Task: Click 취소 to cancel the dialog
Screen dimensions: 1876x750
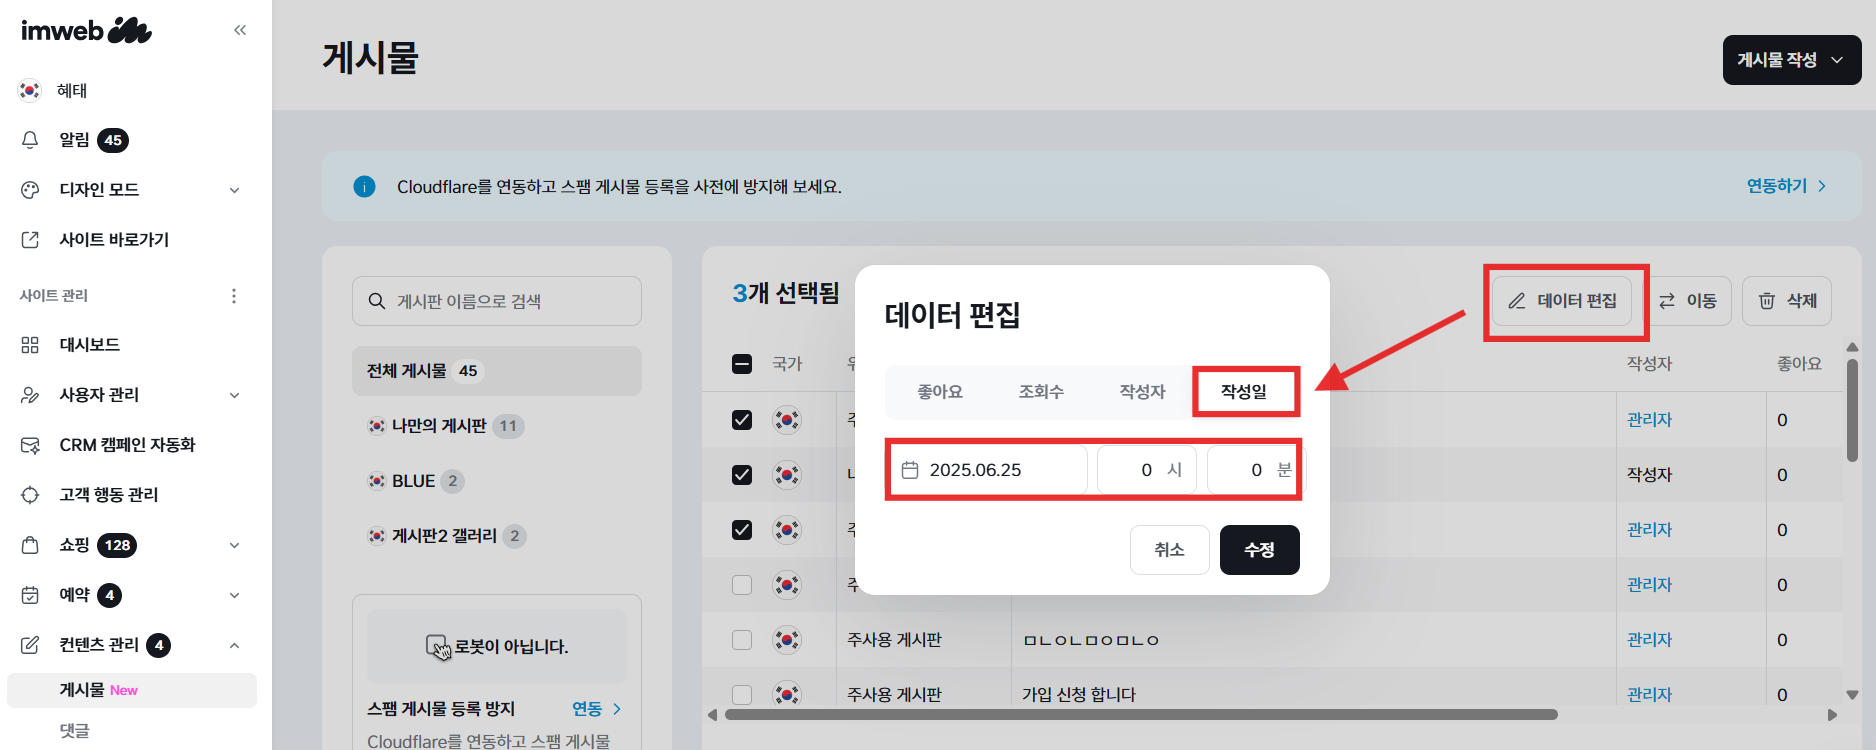Action: (x=1170, y=550)
